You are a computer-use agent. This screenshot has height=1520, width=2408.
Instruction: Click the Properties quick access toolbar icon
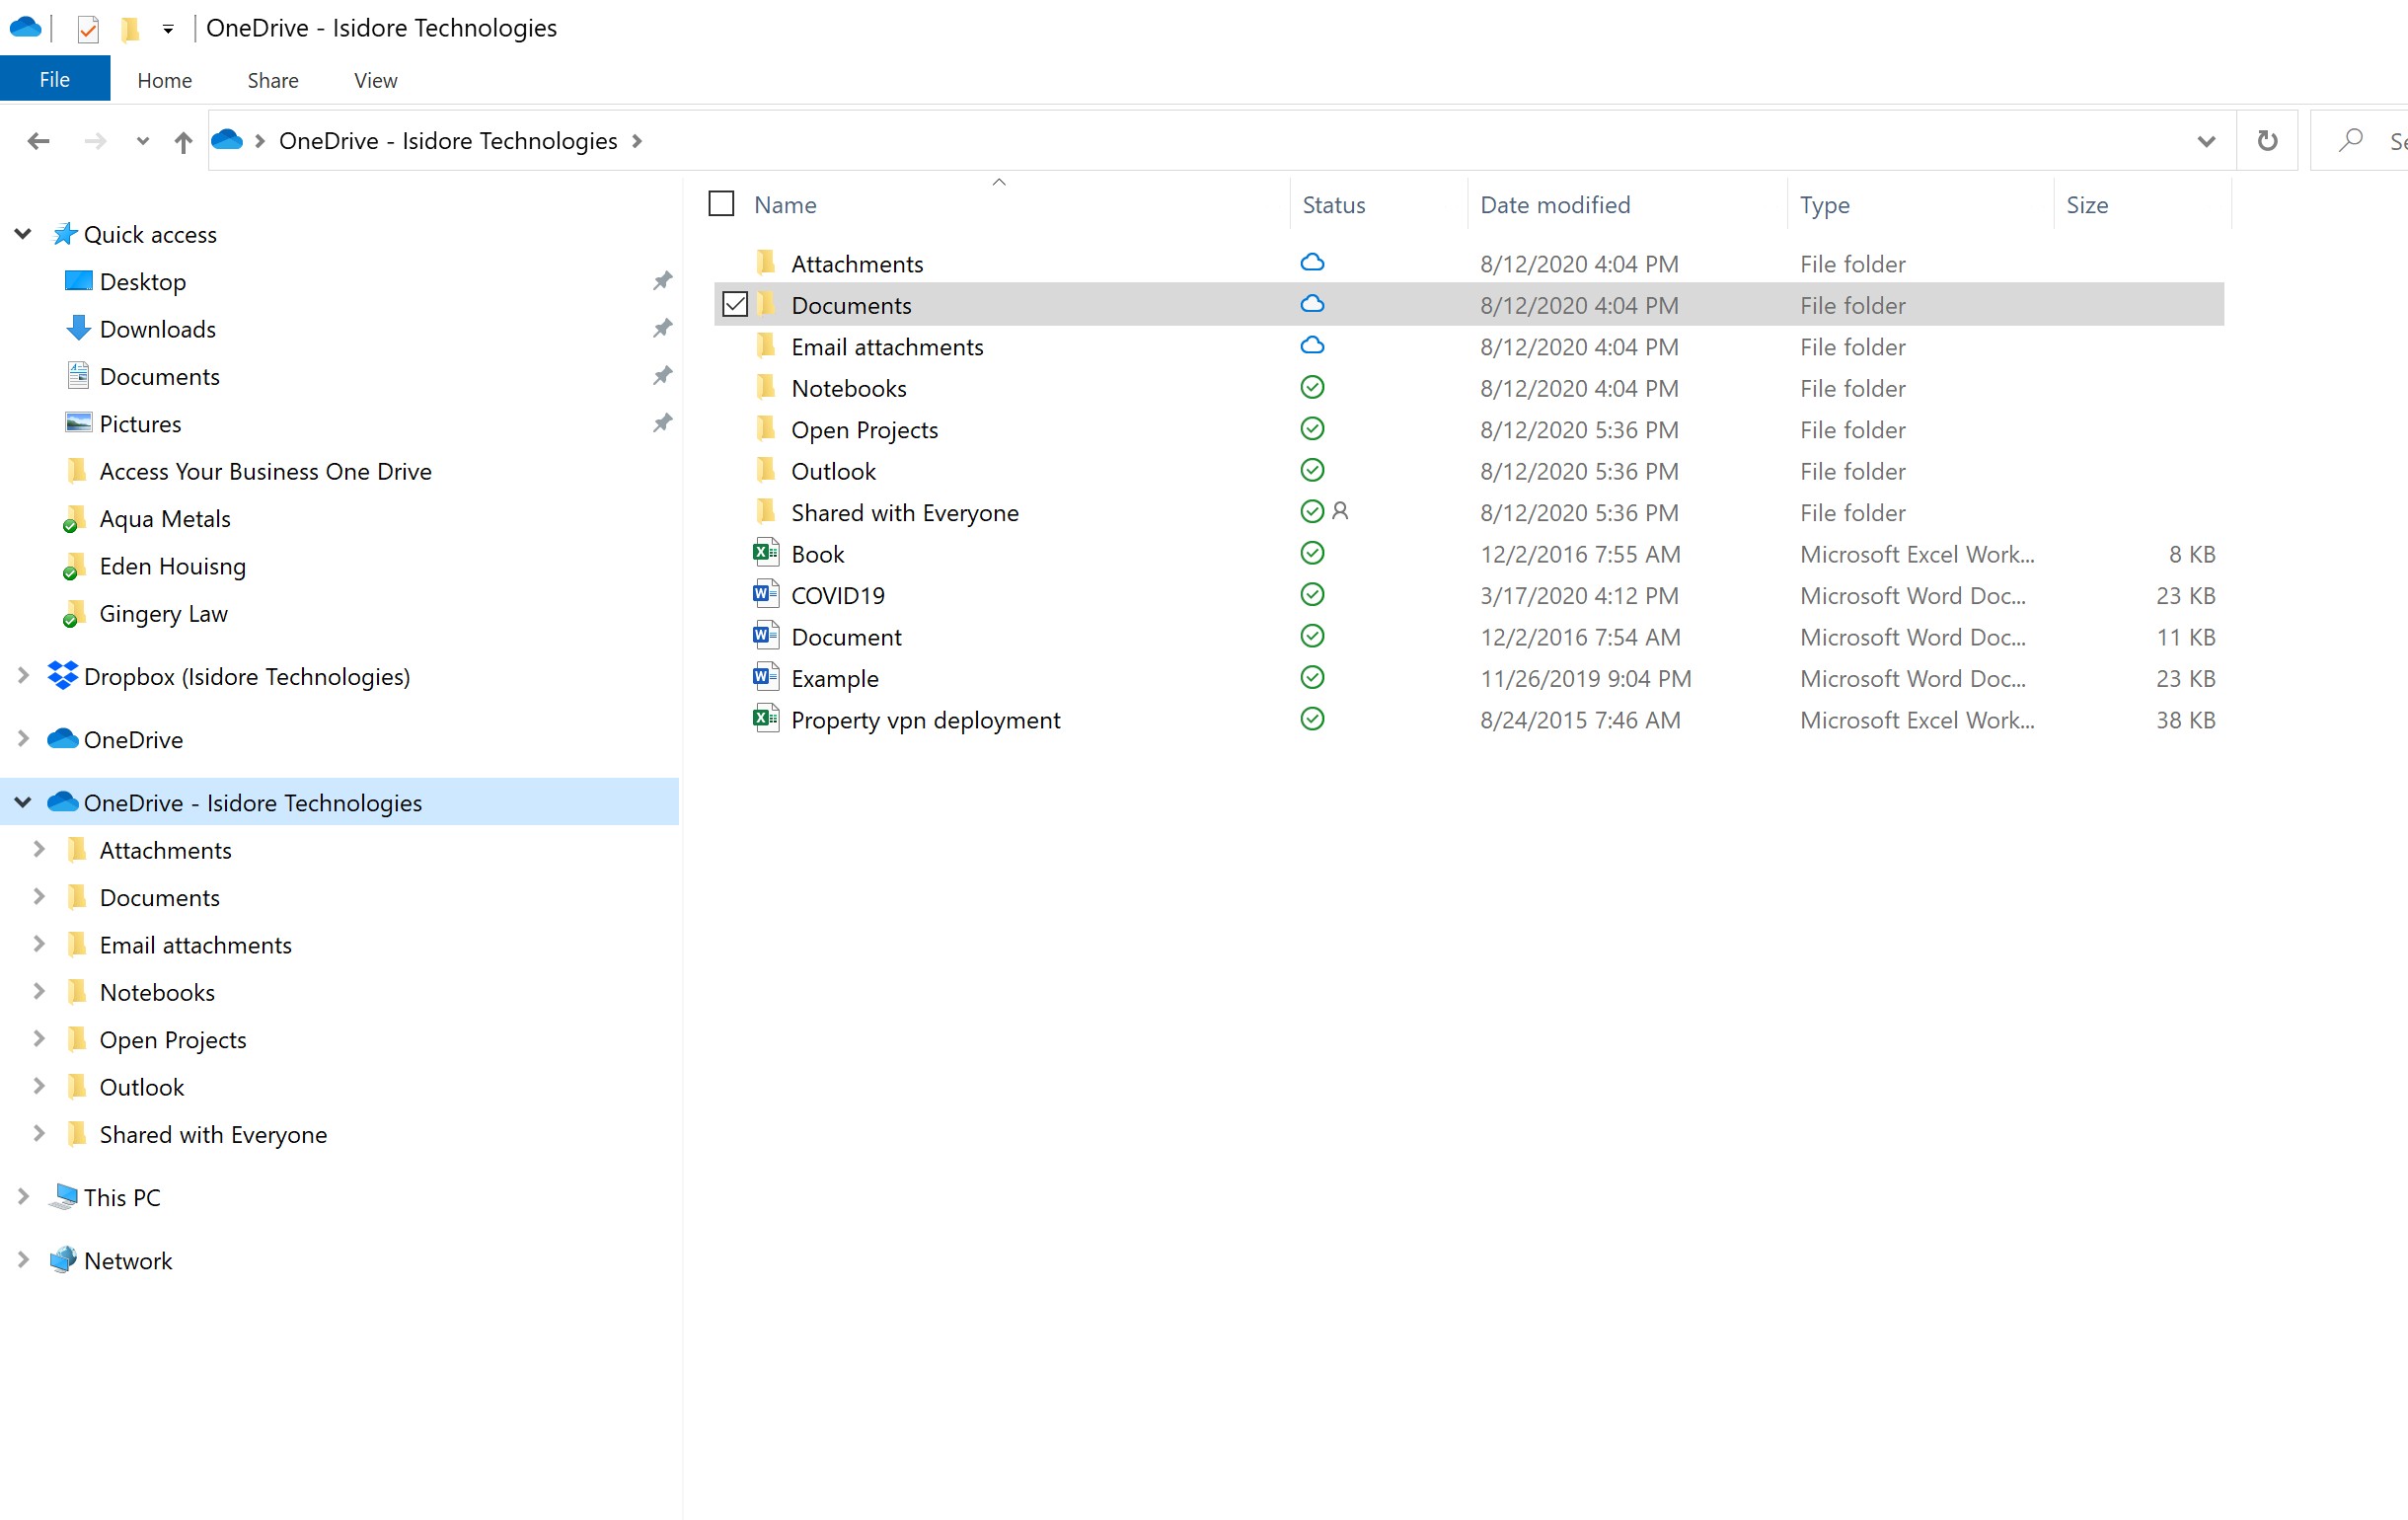88,29
